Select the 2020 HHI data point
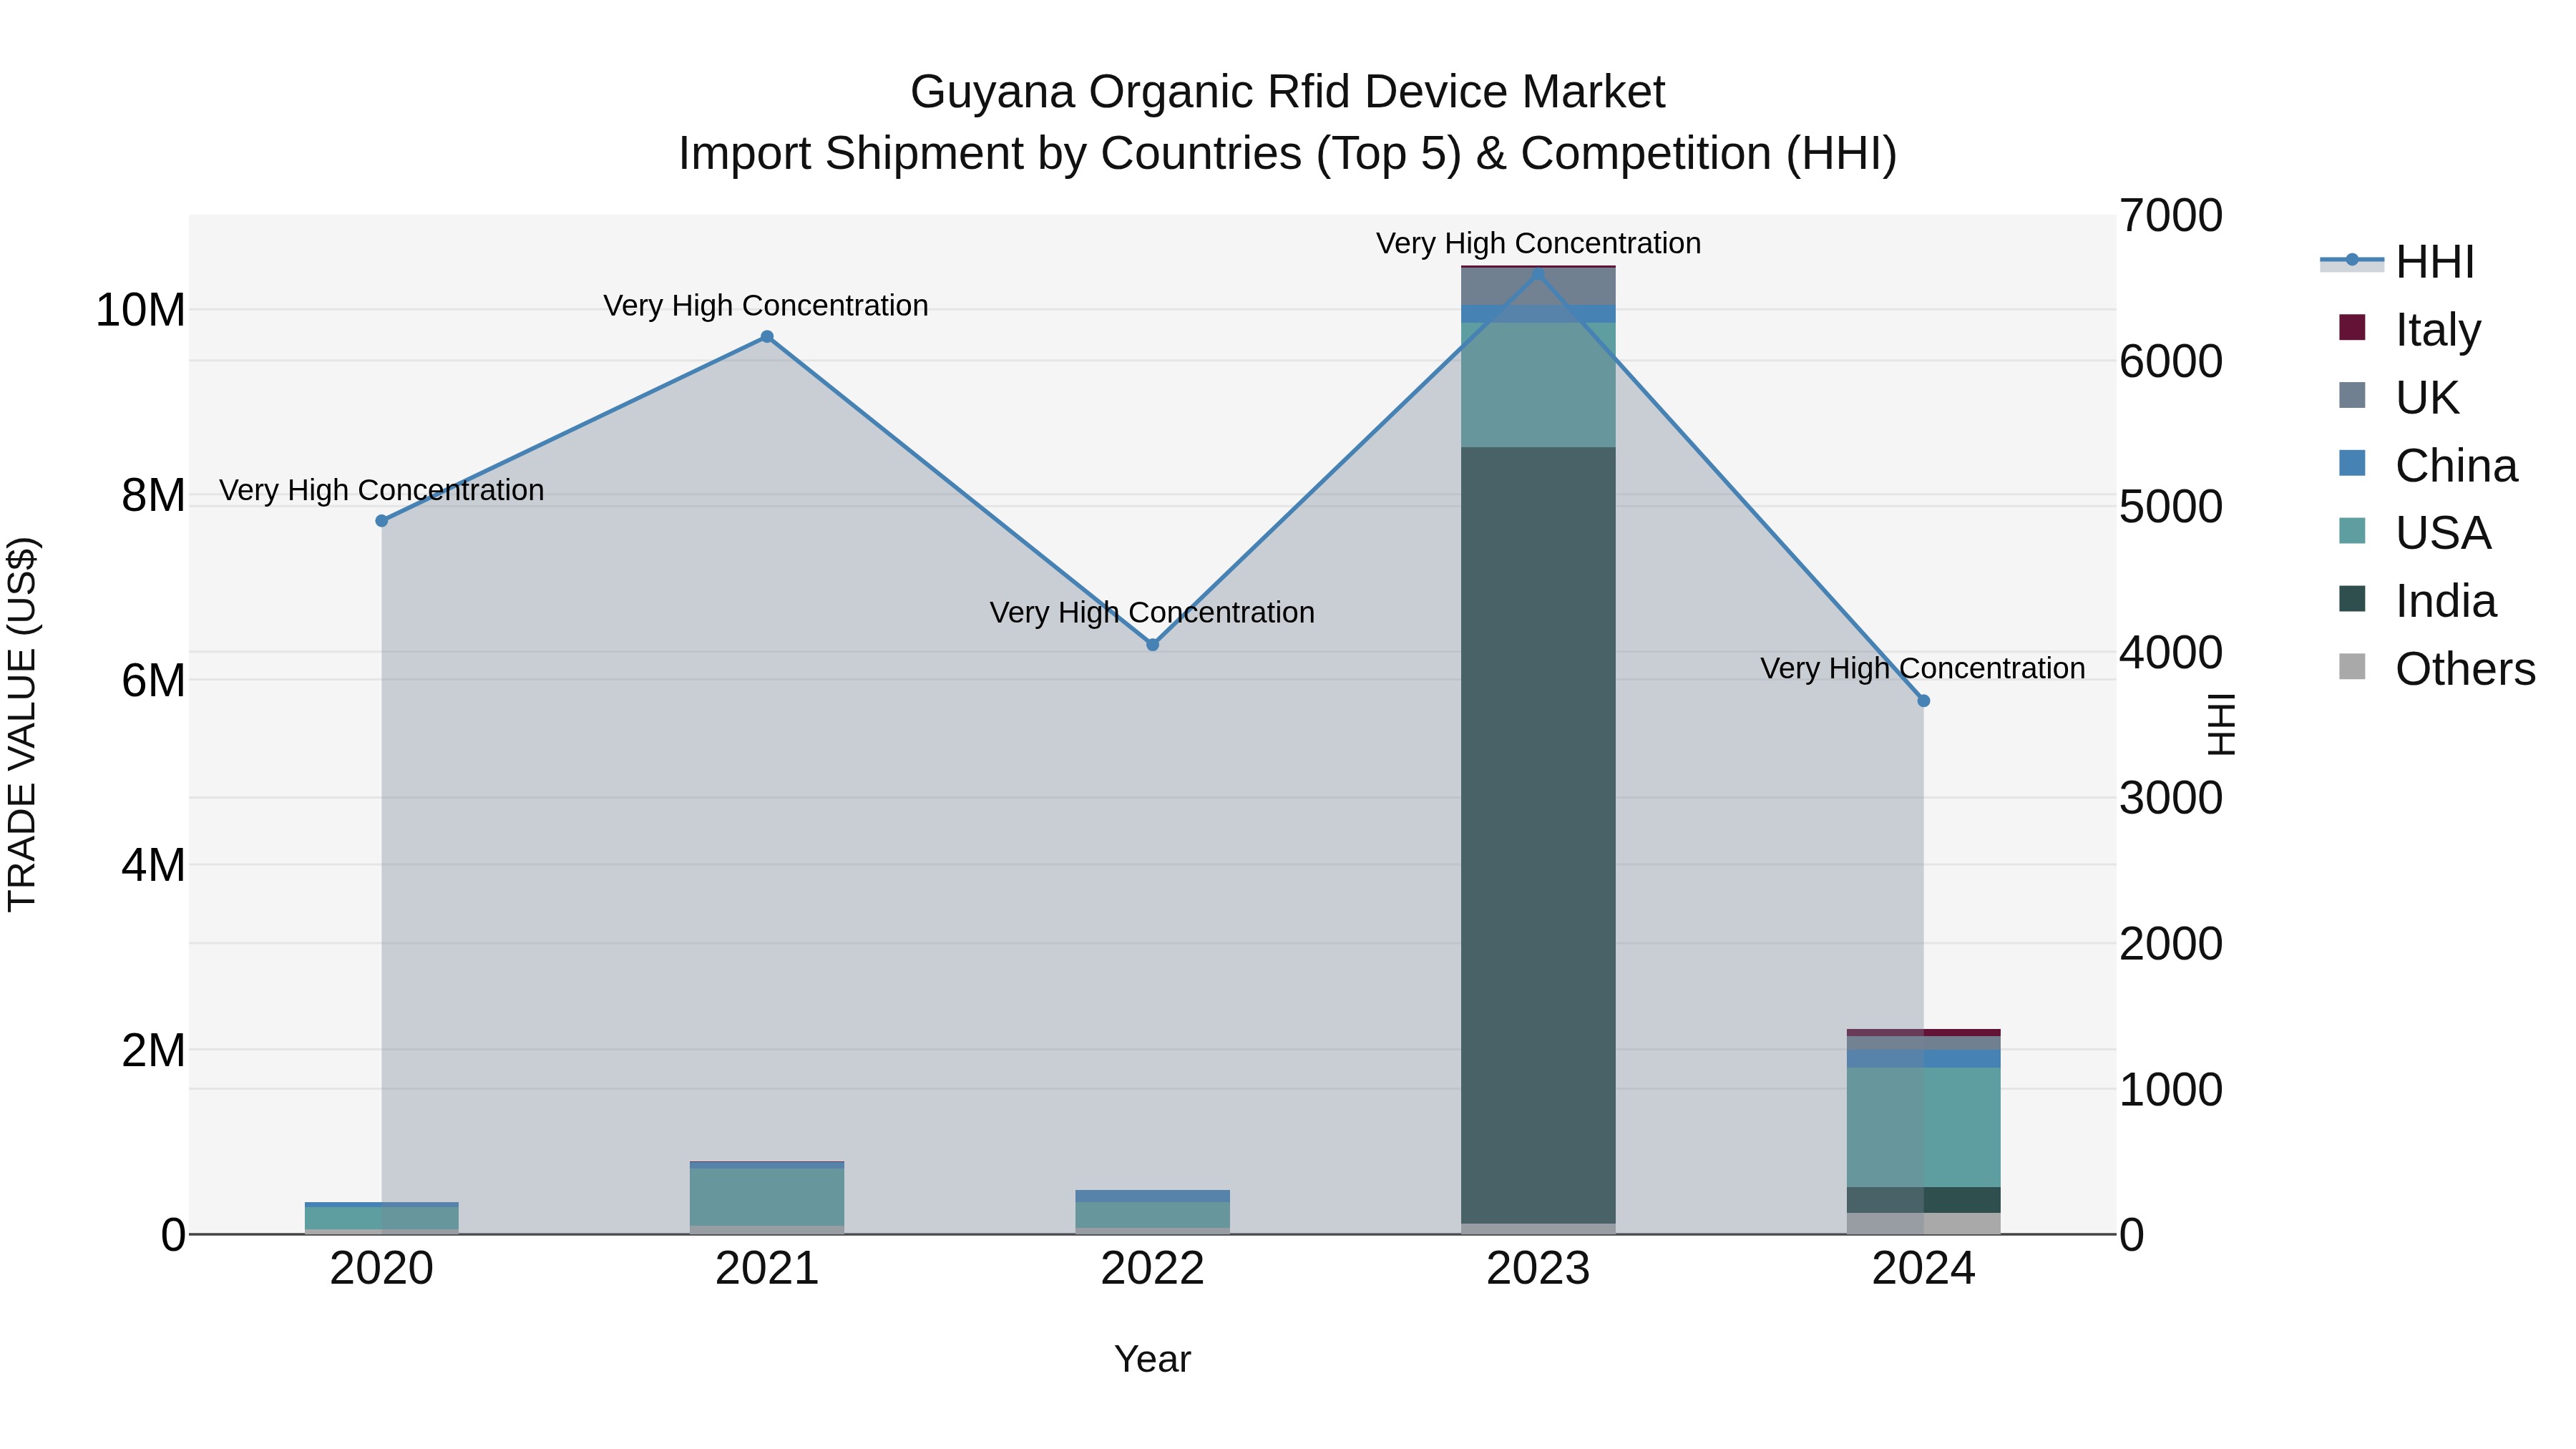 [381, 521]
